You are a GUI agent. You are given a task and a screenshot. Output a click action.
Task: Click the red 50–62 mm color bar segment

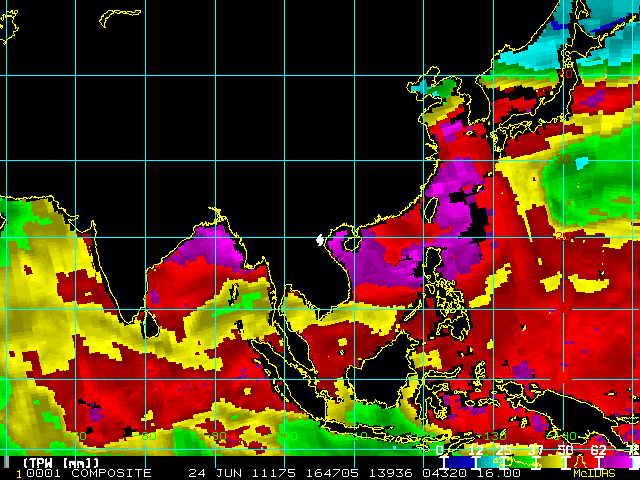[x=582, y=462]
